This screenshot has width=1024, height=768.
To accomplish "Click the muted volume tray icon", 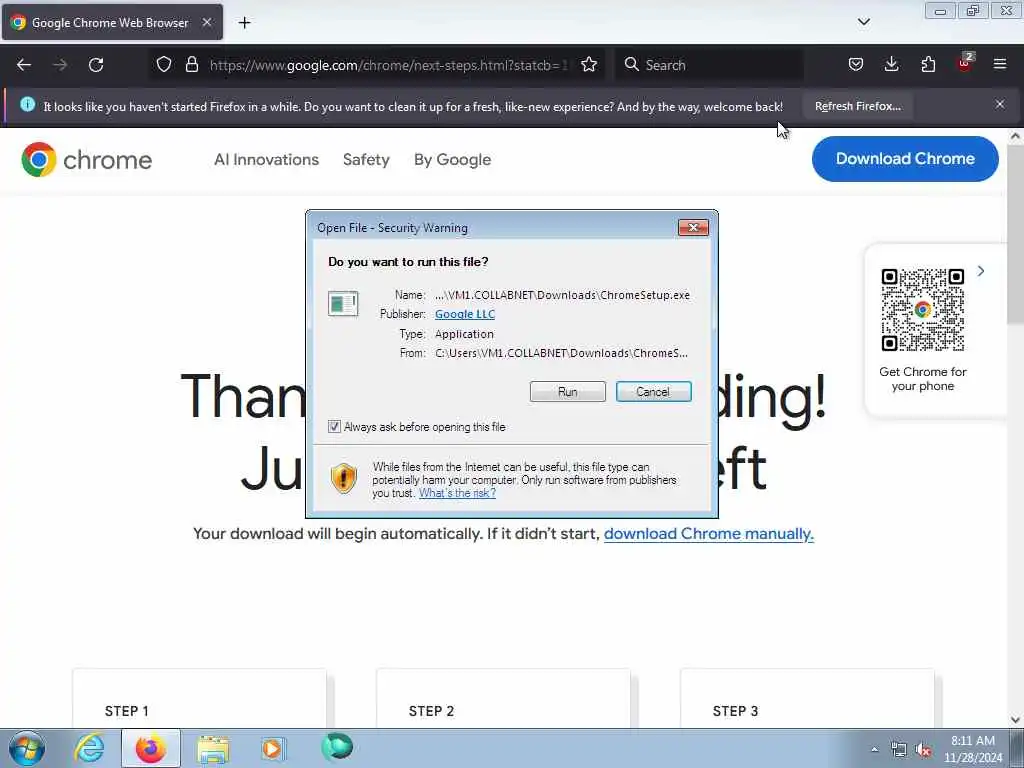I will point(923,750).
